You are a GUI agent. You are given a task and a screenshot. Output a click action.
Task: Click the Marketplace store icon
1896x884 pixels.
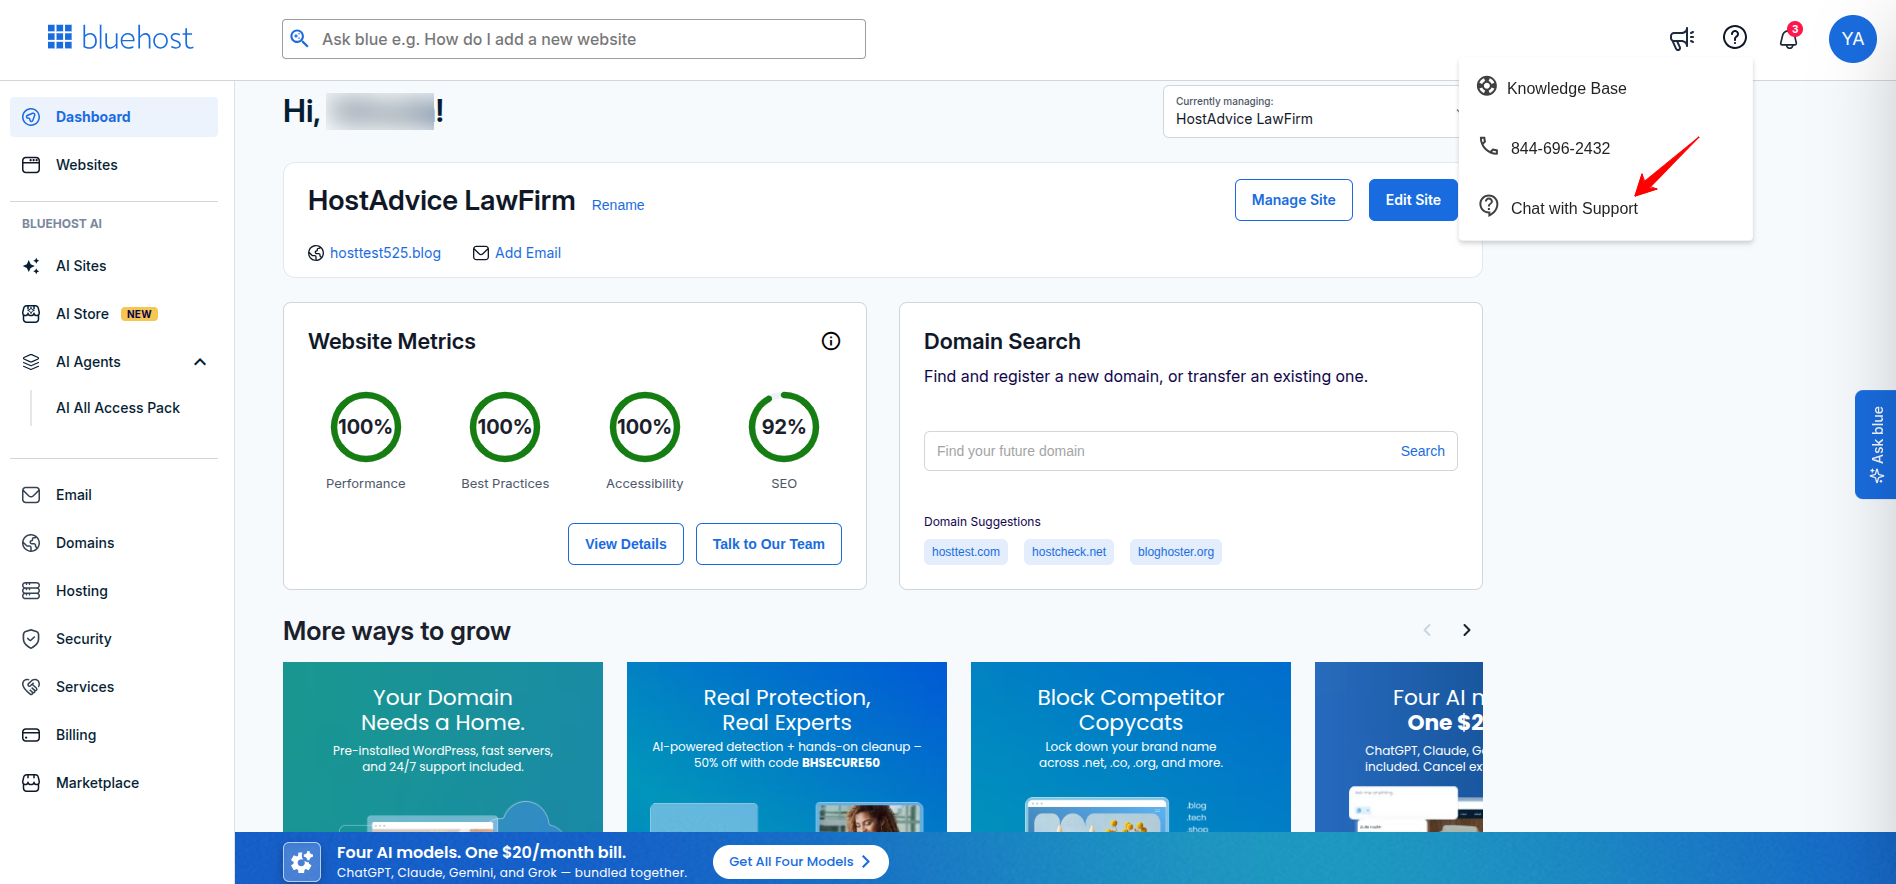pyautogui.click(x=31, y=783)
